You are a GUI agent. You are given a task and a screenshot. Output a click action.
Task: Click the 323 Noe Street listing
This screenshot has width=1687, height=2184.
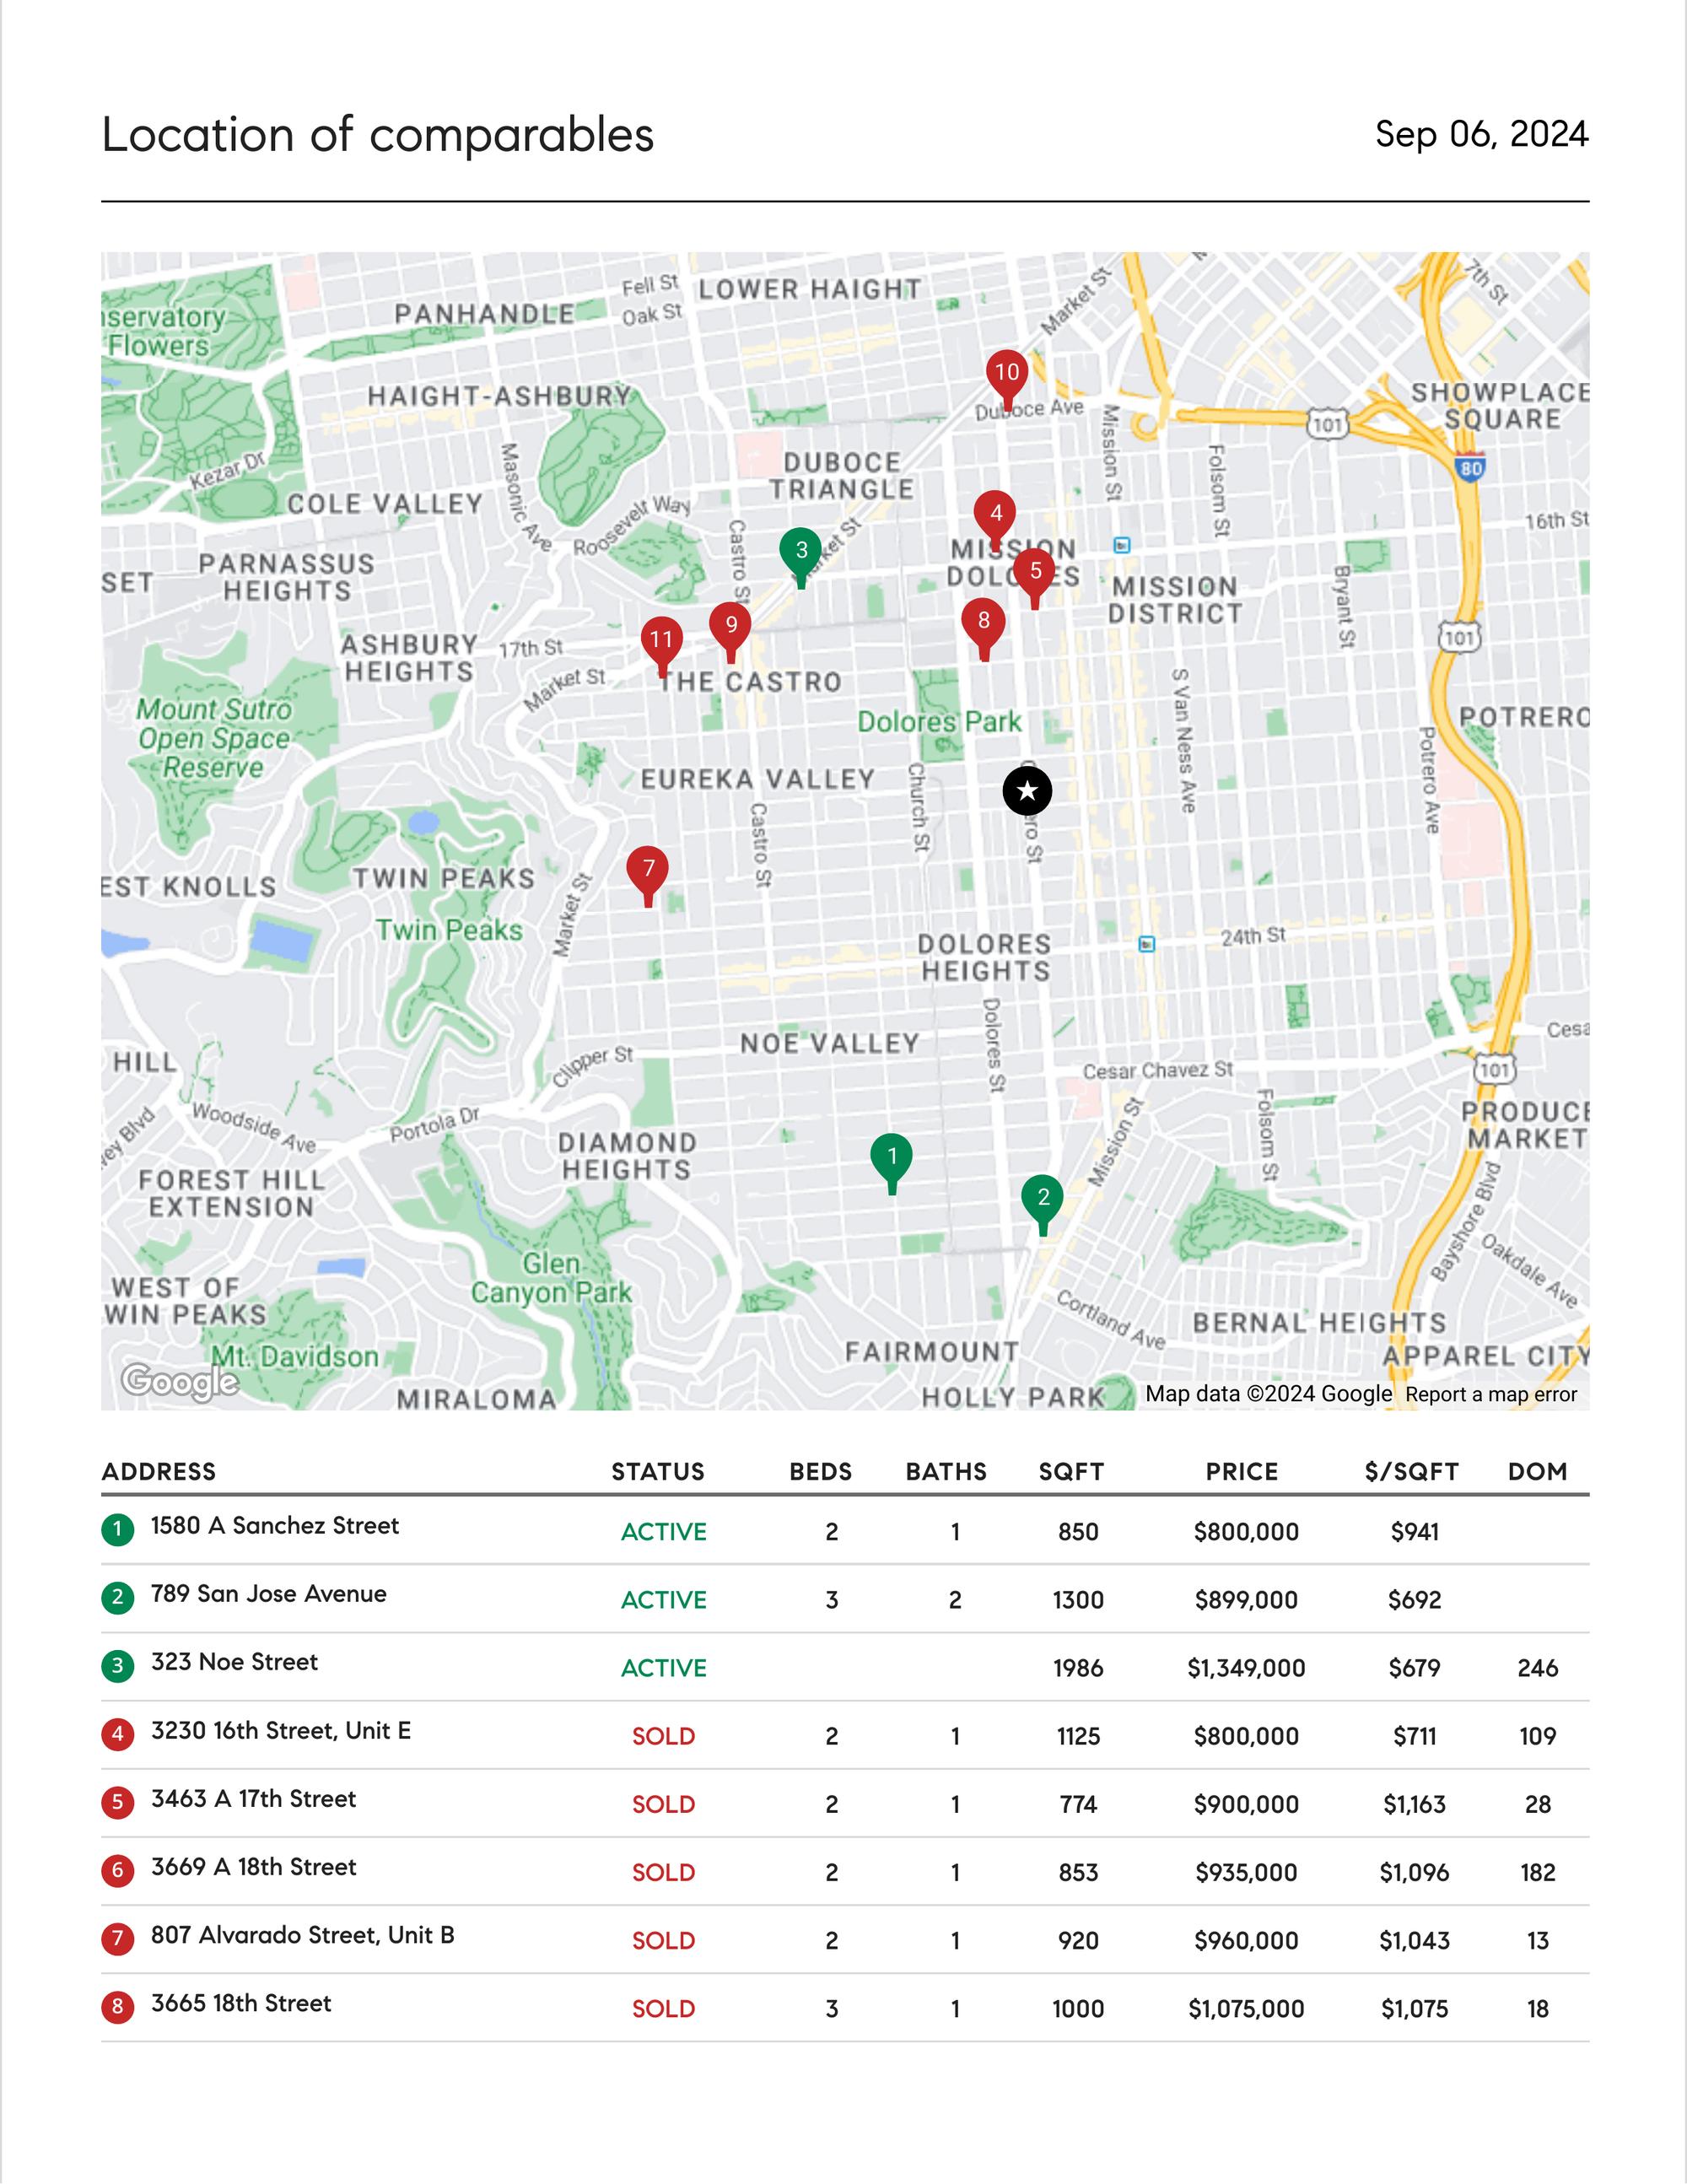click(234, 1662)
